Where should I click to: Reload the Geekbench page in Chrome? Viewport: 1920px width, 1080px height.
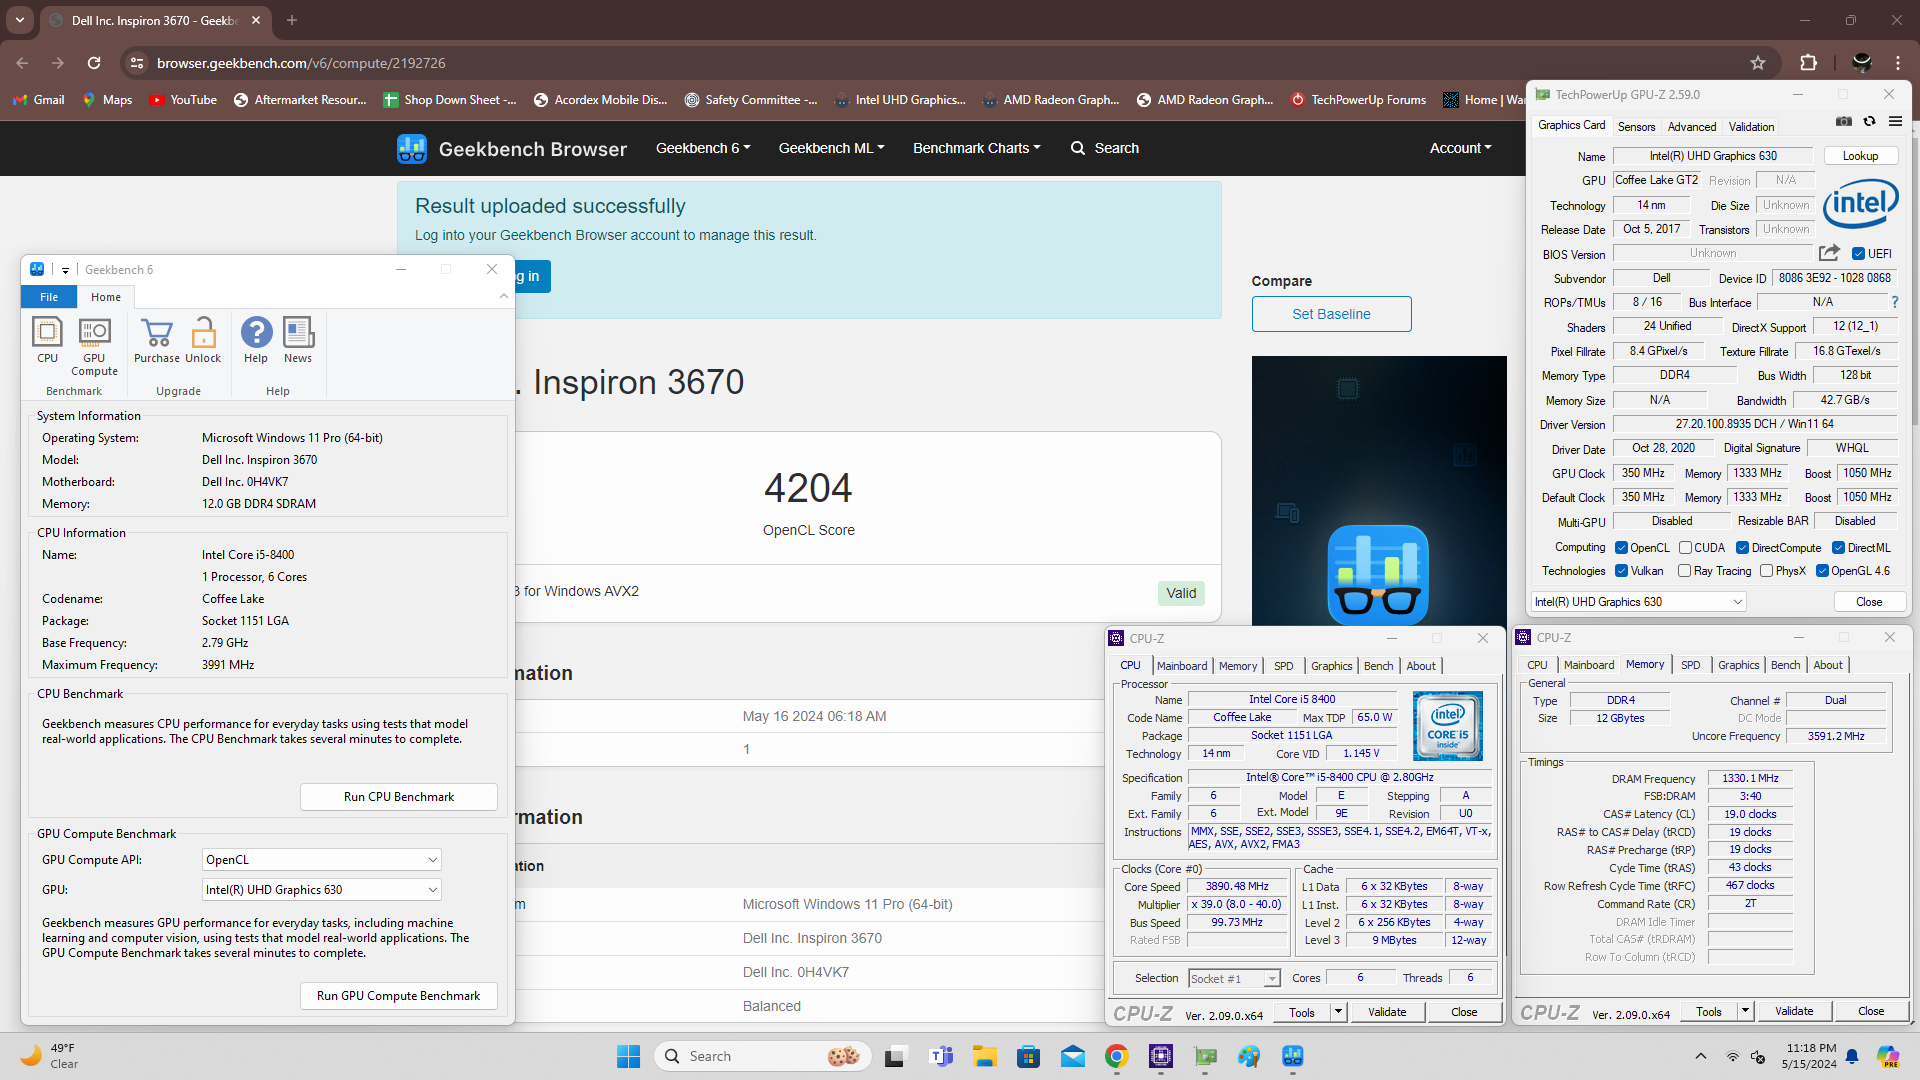coord(94,63)
